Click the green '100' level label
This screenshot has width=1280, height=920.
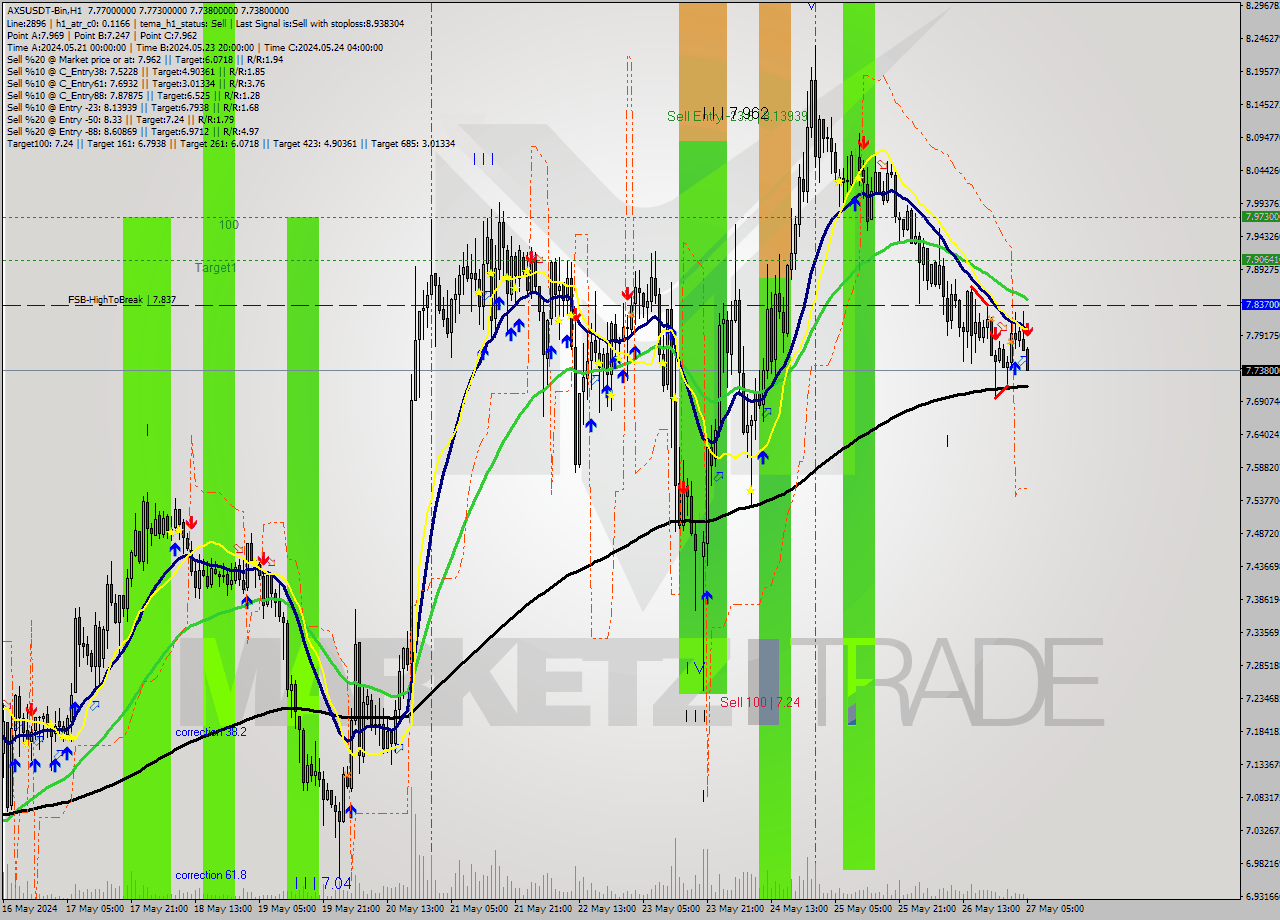point(229,225)
